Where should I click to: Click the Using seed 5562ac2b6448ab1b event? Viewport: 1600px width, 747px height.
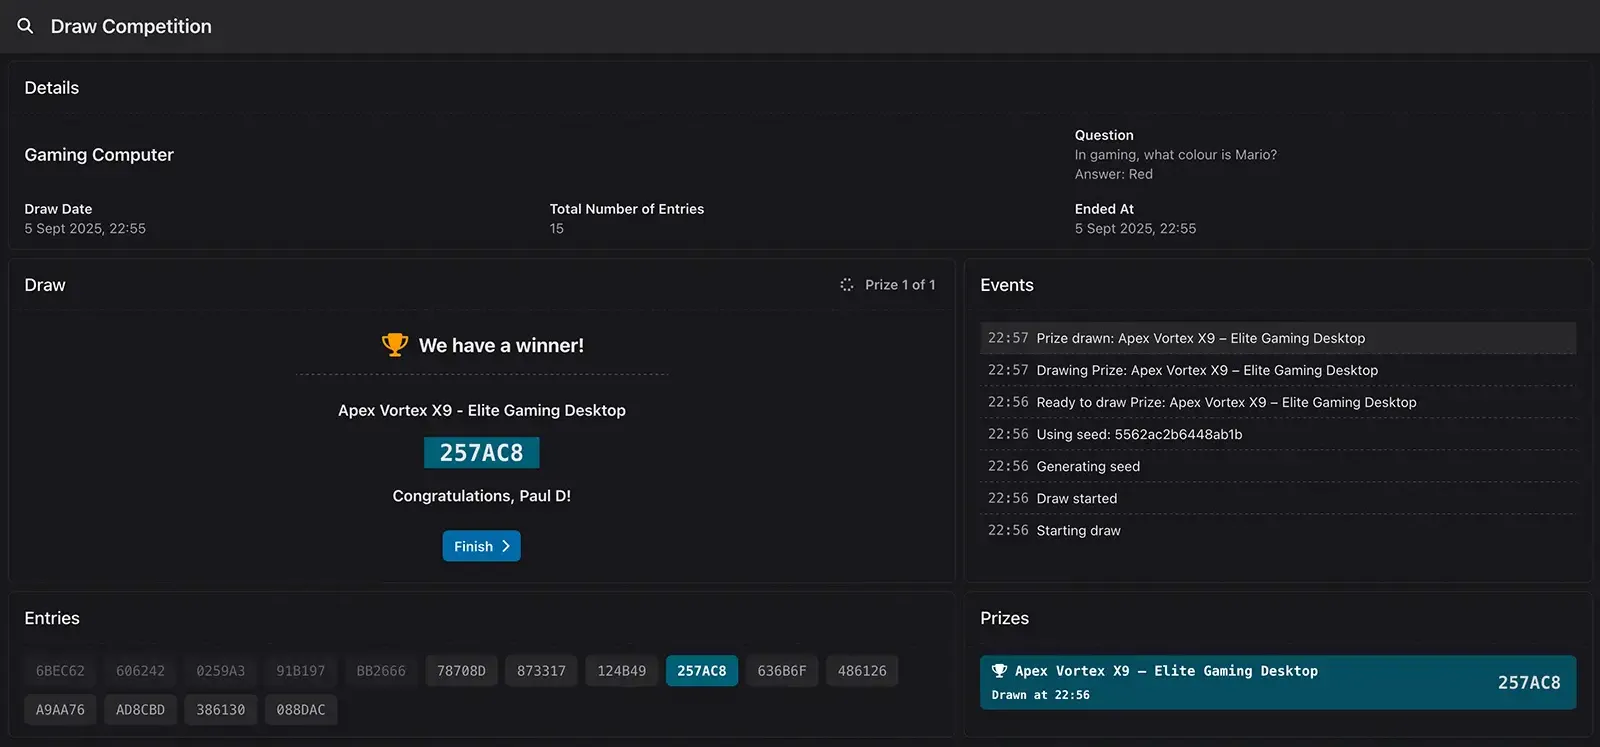click(x=1278, y=434)
